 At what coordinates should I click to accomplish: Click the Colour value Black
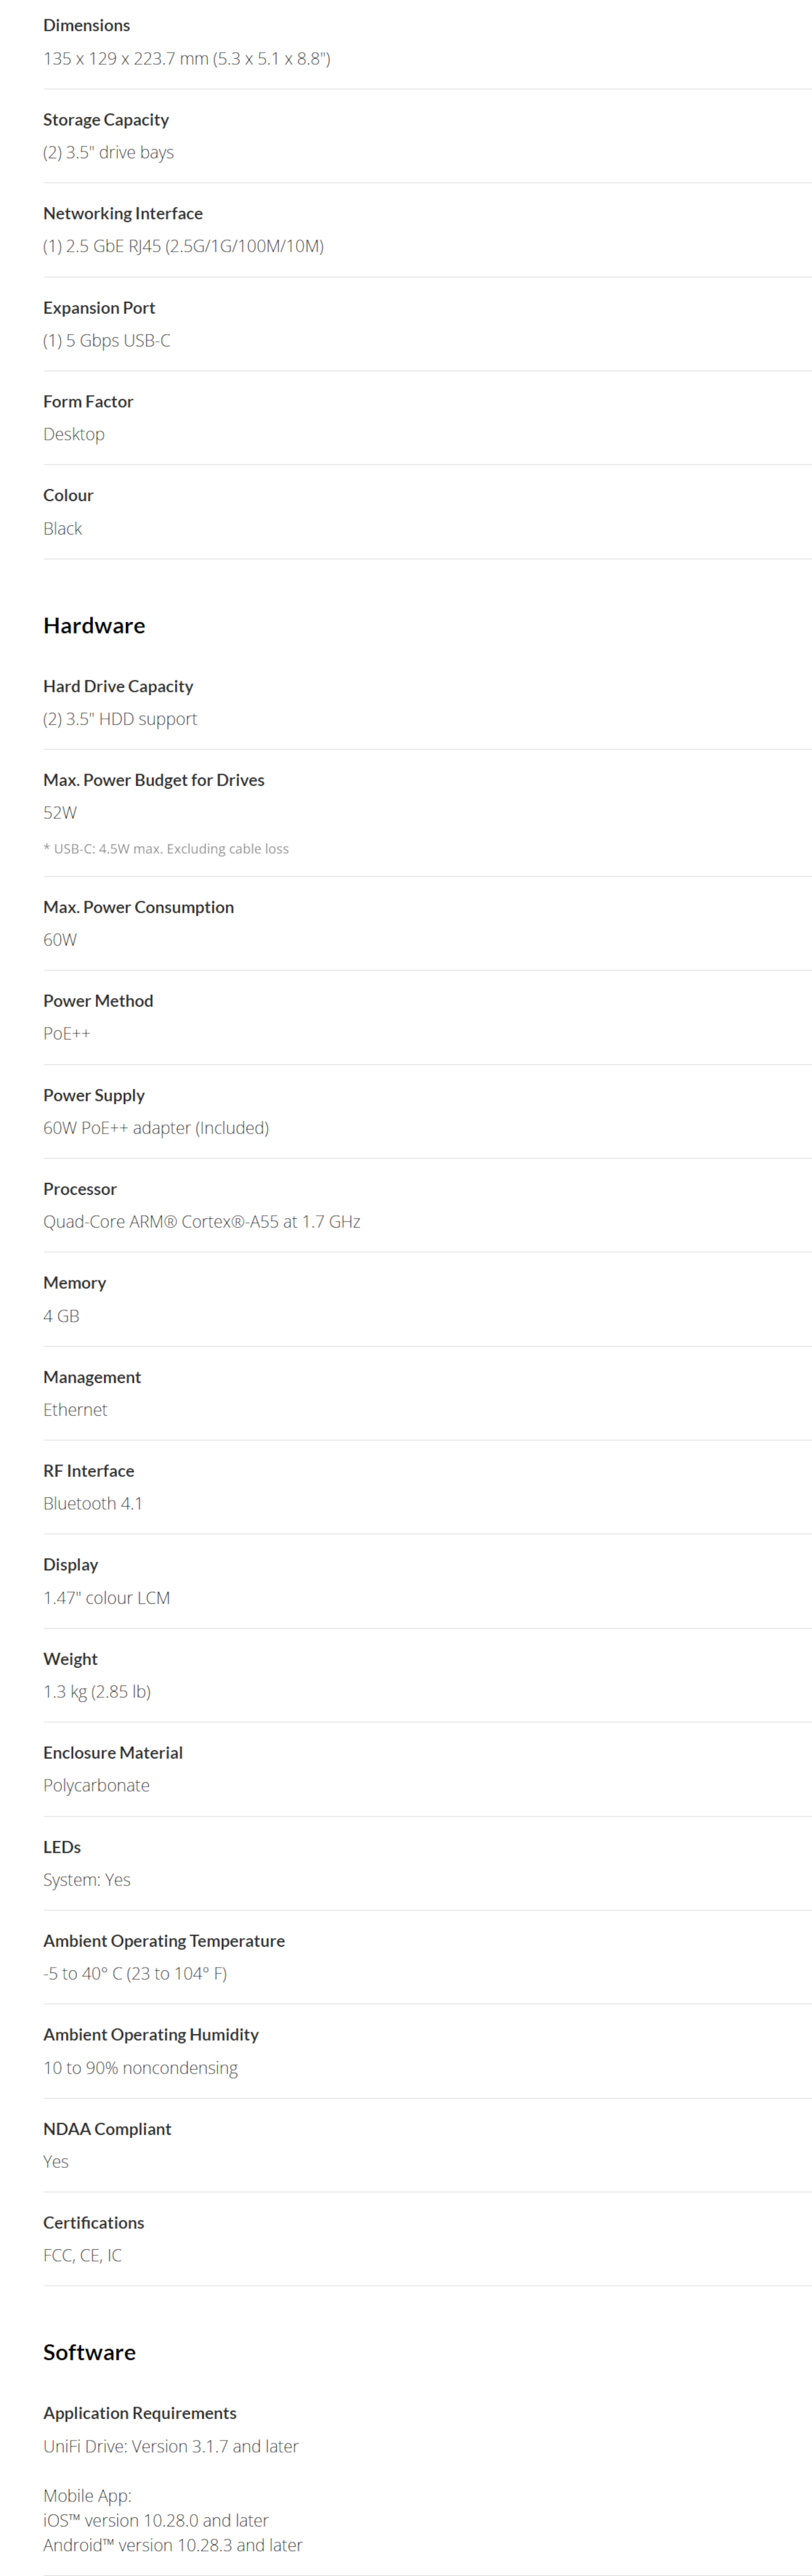(63, 529)
